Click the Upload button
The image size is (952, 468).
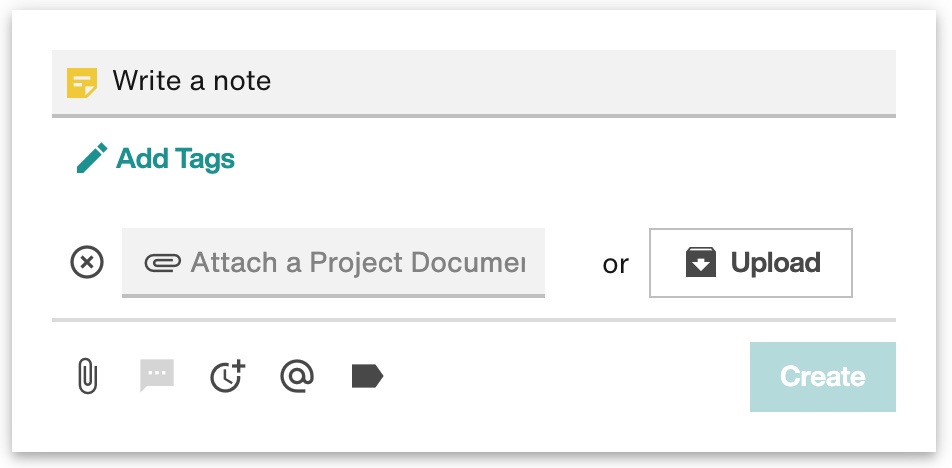pos(750,263)
